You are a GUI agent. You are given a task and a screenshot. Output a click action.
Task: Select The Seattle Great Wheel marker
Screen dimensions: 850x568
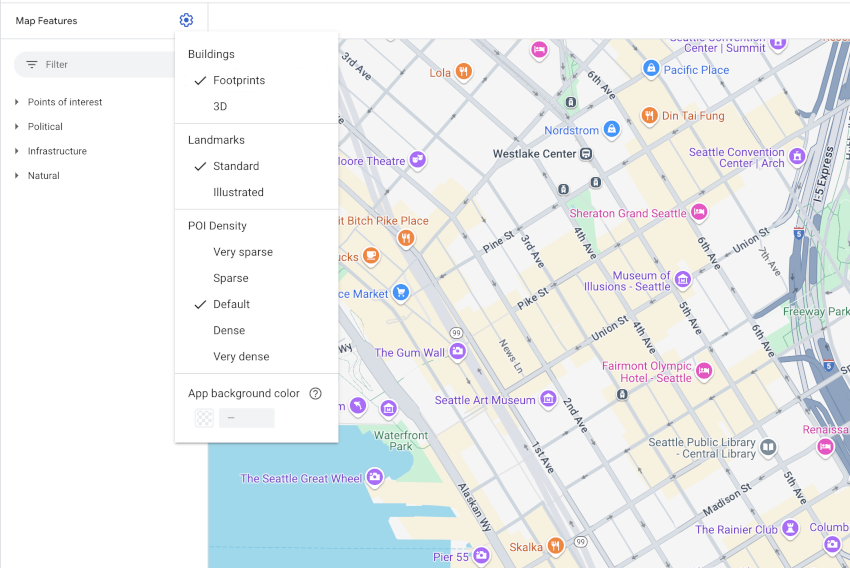click(375, 477)
